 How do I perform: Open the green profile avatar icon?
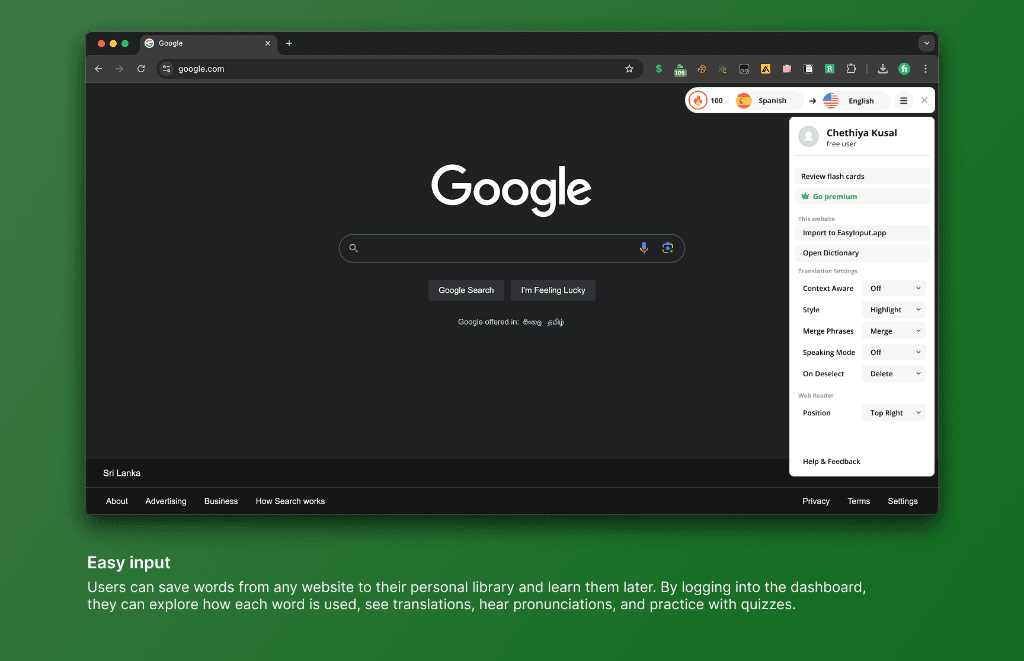coord(904,69)
